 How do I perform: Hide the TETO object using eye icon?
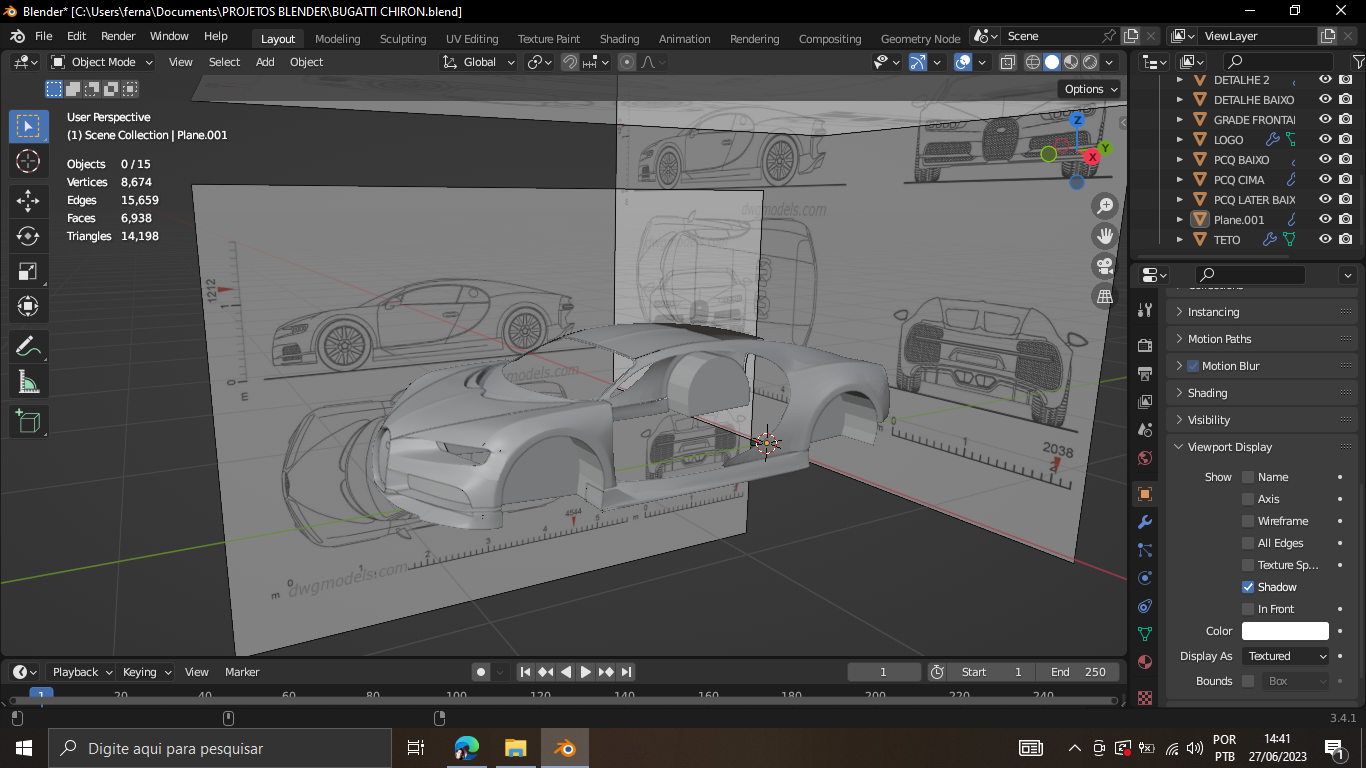(1325, 239)
